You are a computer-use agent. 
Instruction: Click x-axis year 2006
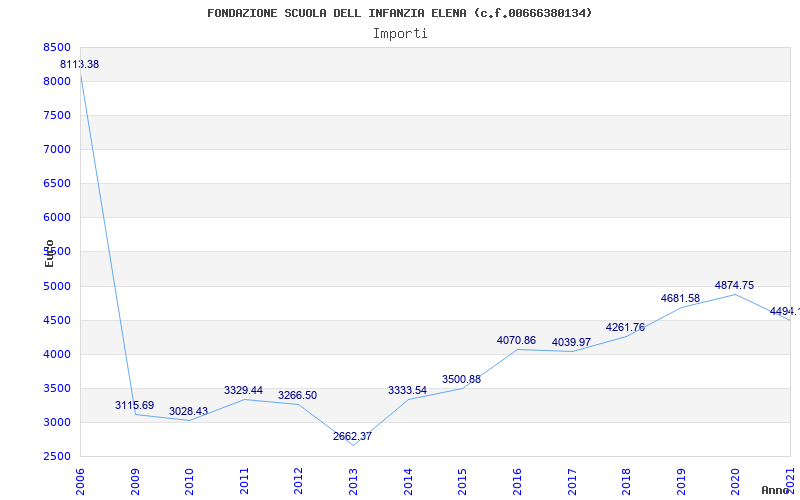pyautogui.click(x=81, y=482)
